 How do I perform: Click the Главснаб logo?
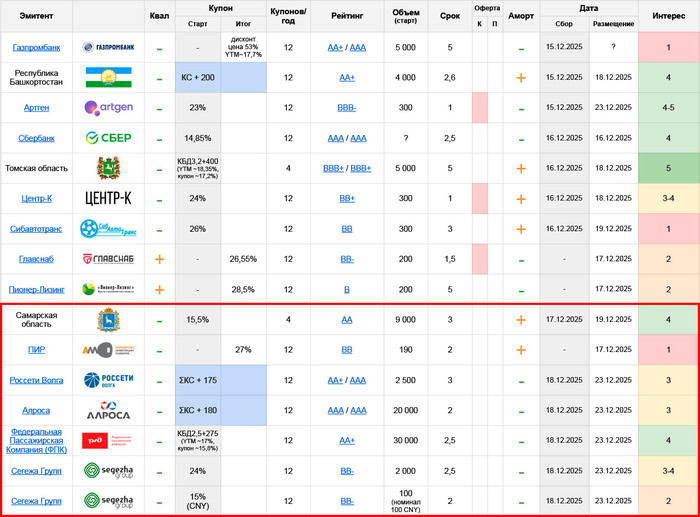108,259
